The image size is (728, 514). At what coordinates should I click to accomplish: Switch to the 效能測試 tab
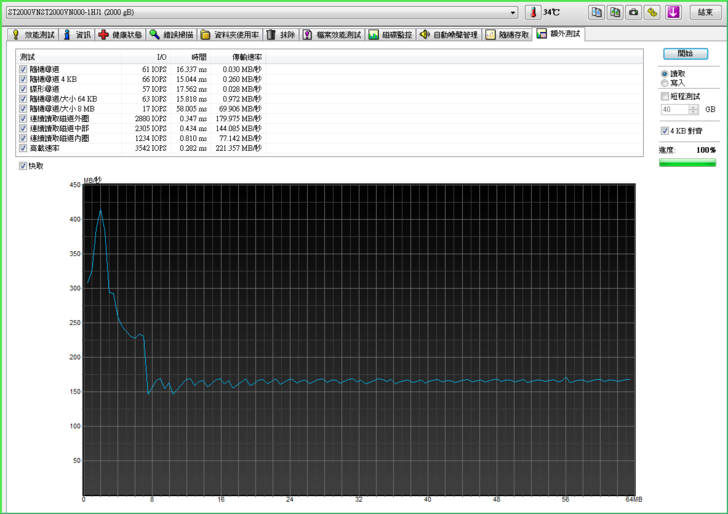[34, 34]
